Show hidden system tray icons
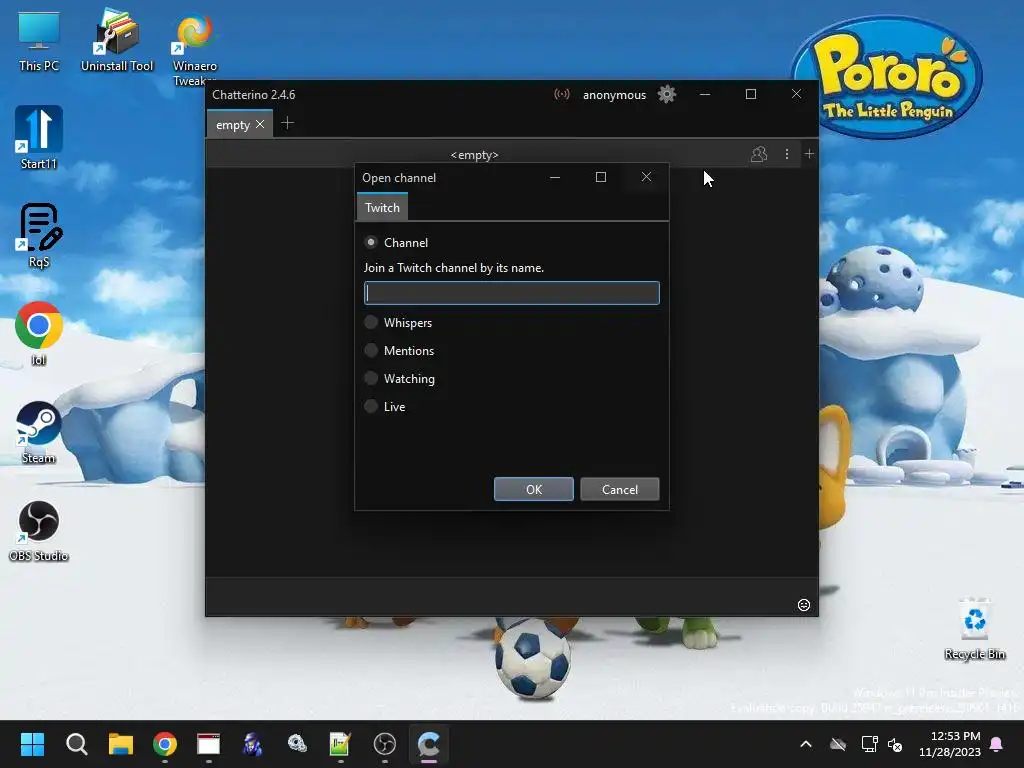1024x768 pixels. click(x=806, y=744)
